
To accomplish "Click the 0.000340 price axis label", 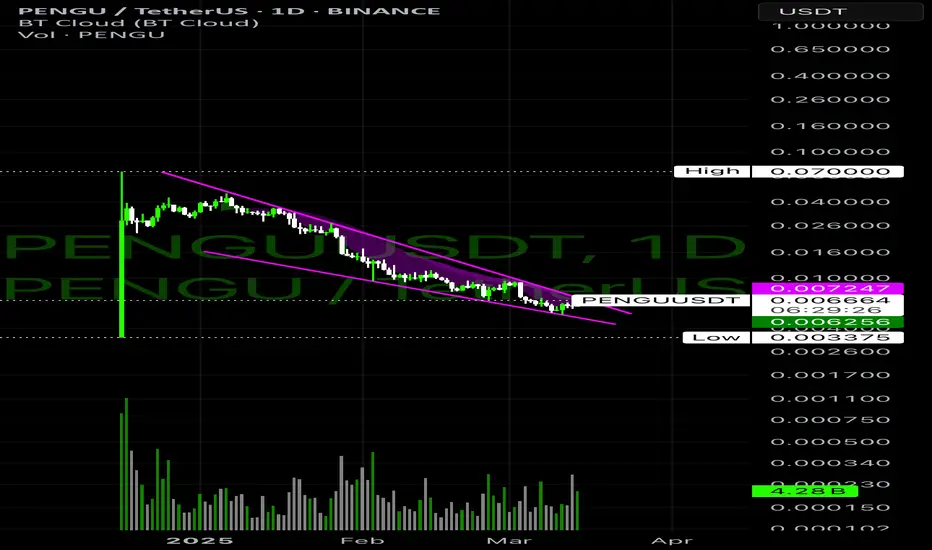I will click(830, 463).
